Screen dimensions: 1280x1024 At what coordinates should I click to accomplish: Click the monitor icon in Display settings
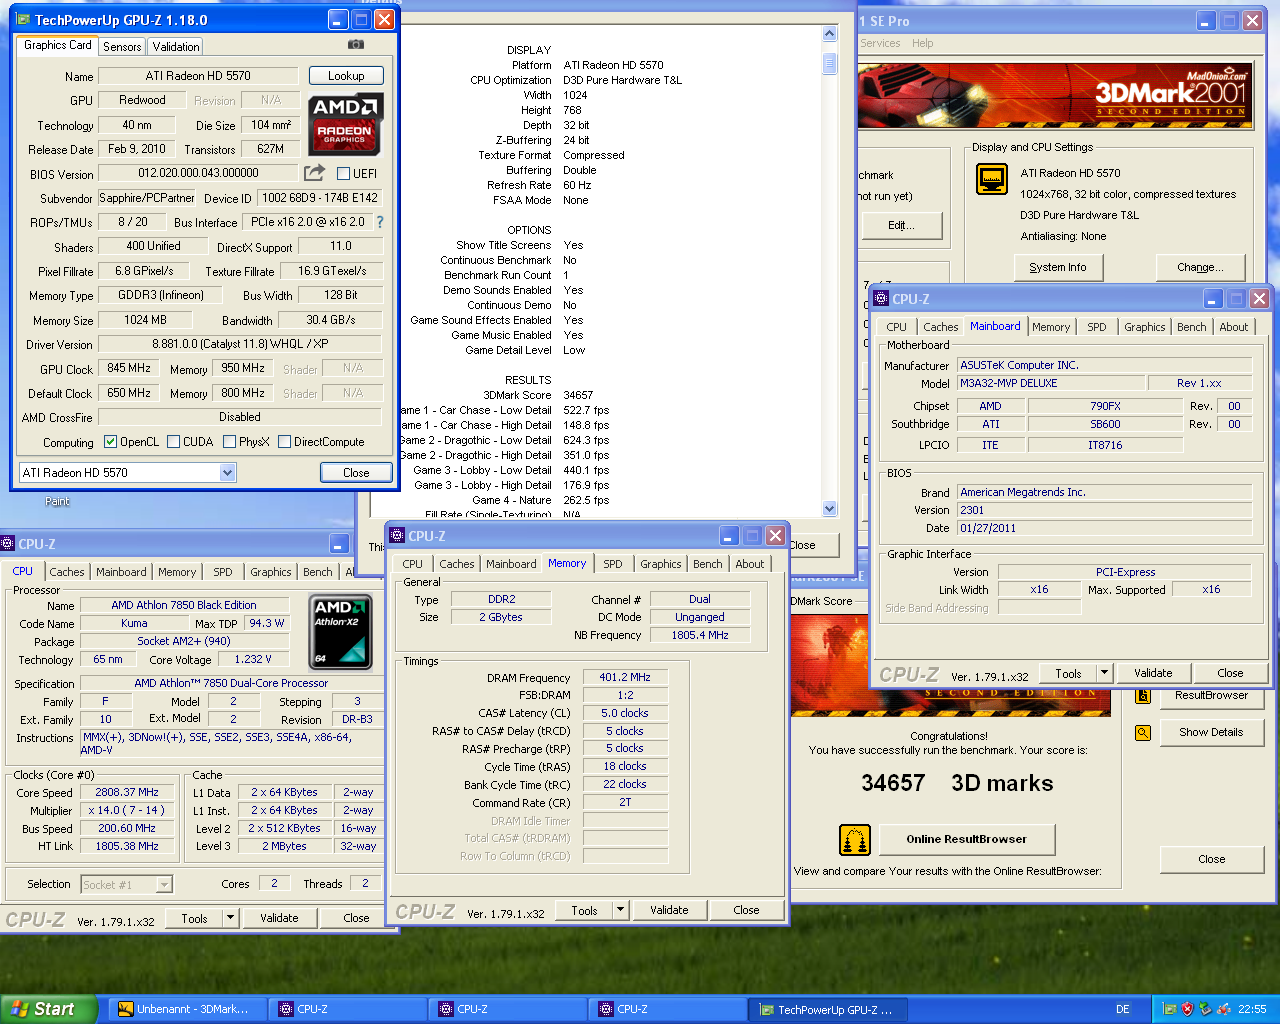coord(992,179)
